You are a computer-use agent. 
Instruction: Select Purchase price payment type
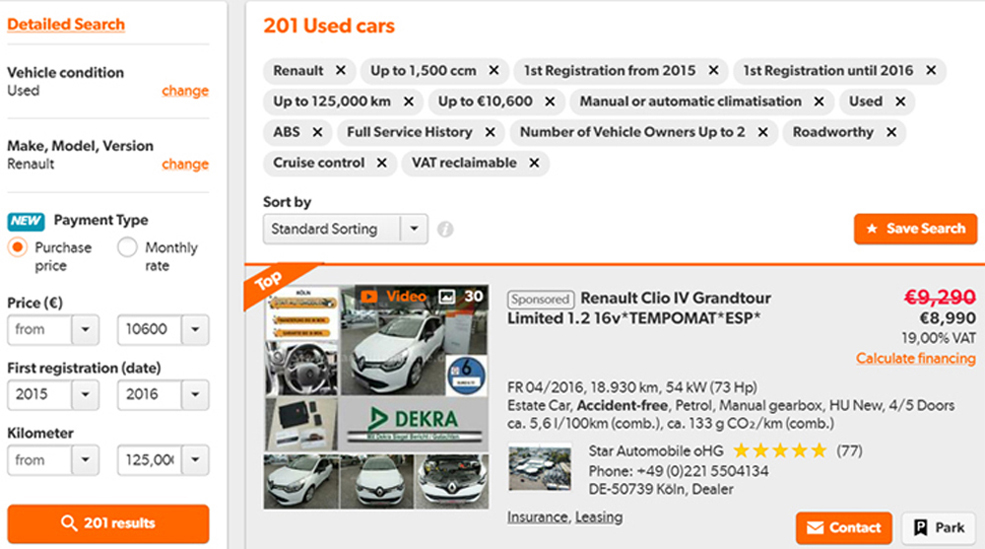[17, 248]
